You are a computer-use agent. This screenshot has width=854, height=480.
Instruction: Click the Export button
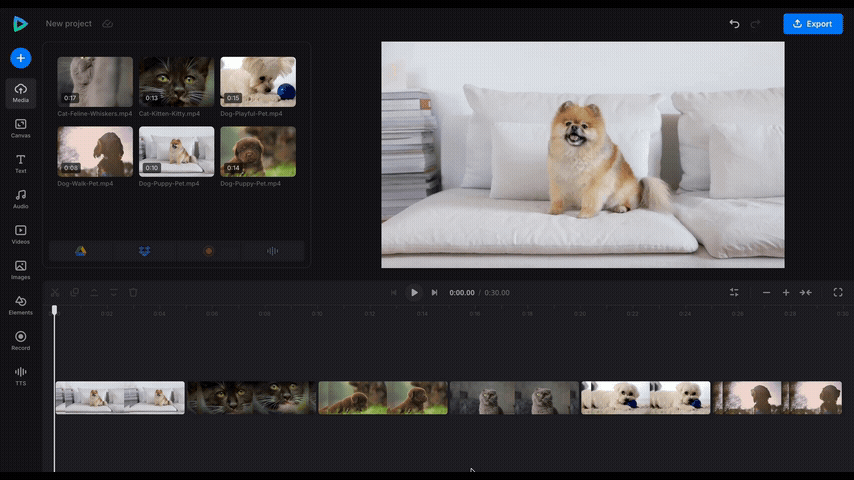pyautogui.click(x=812, y=24)
